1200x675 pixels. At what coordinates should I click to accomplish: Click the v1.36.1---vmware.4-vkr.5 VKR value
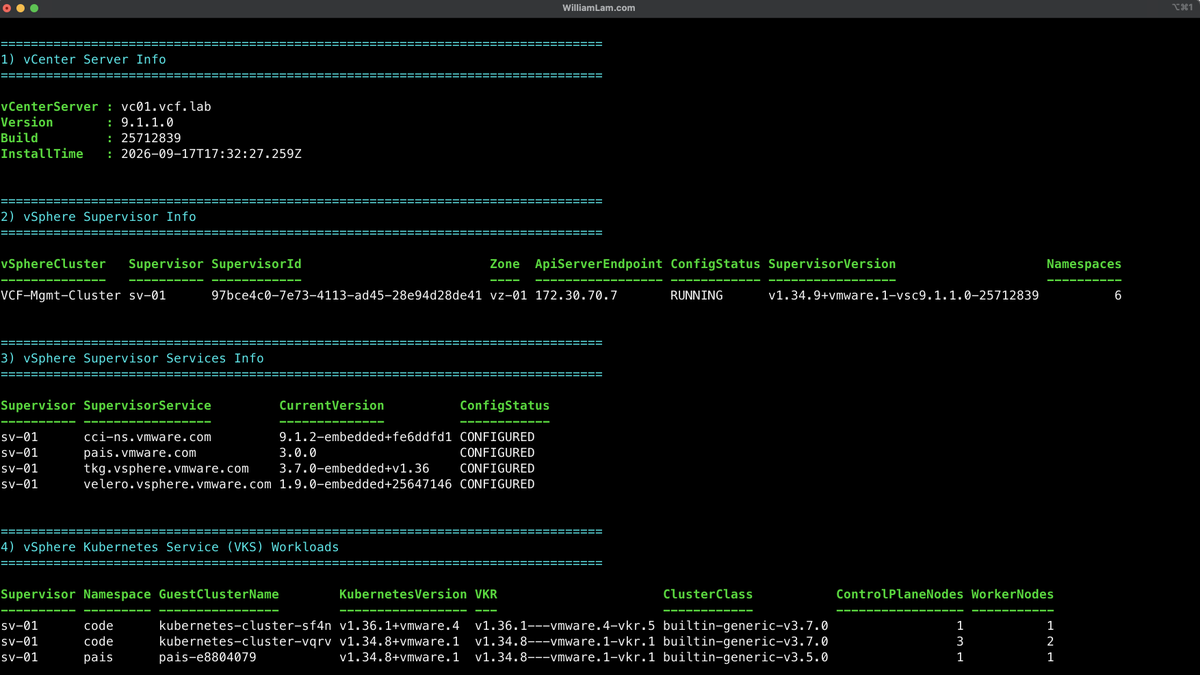565,626
